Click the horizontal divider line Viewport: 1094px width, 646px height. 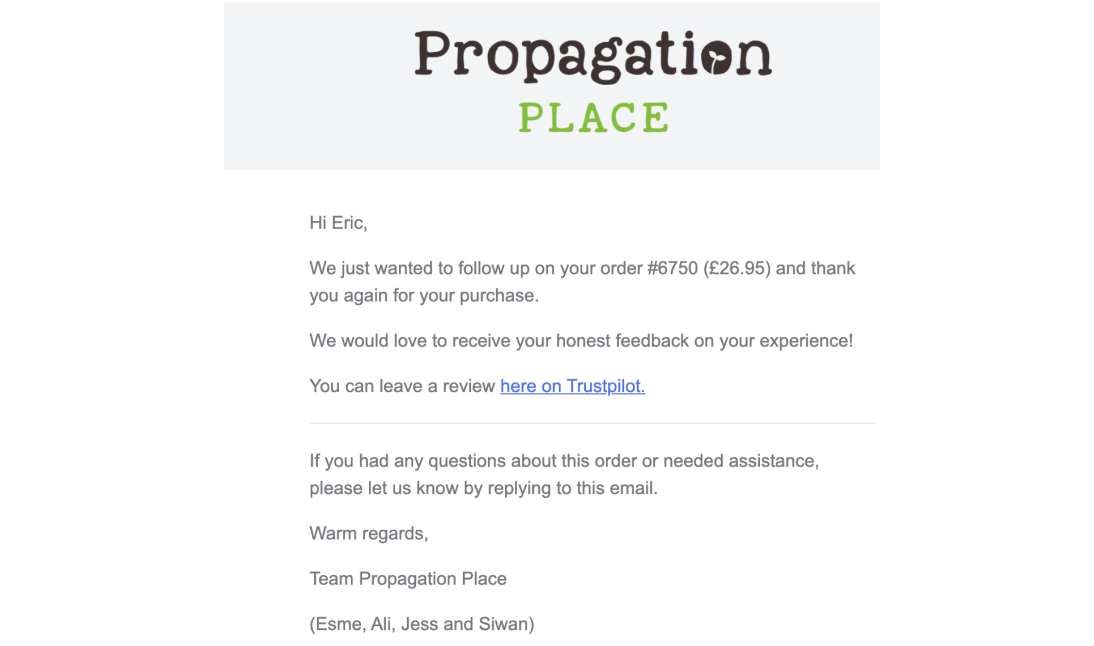click(x=592, y=423)
